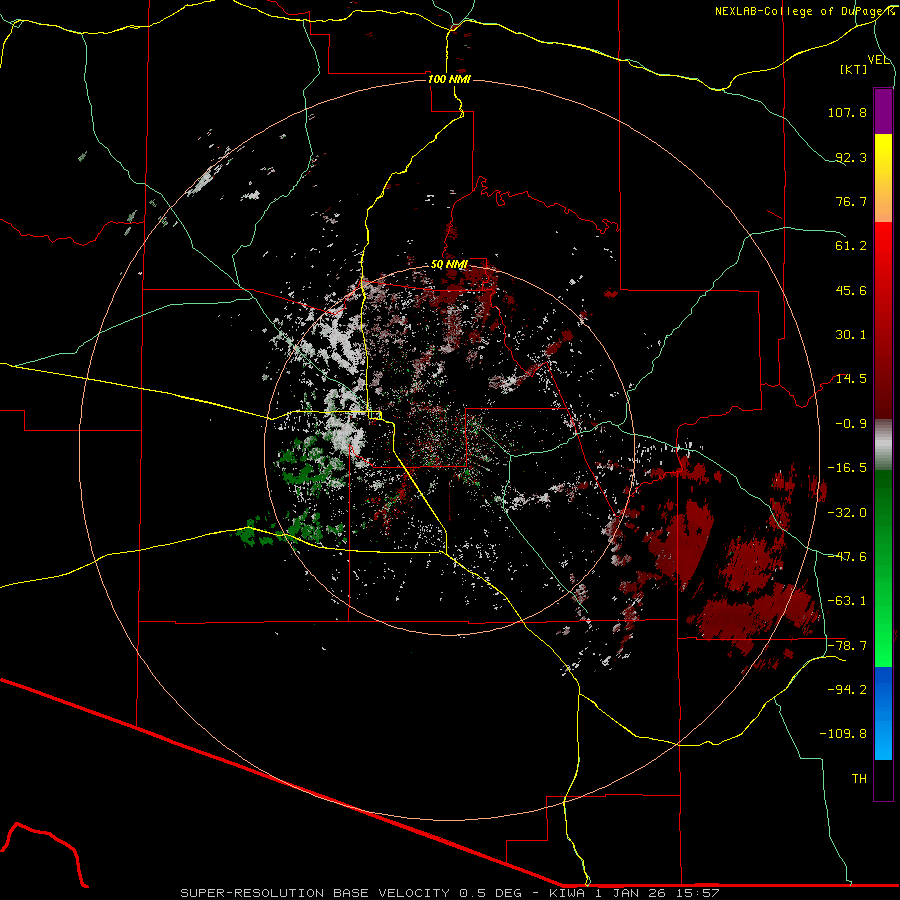The image size is (900, 900).
Task: Click the -0.9 value on velocity scale
Action: [851, 424]
